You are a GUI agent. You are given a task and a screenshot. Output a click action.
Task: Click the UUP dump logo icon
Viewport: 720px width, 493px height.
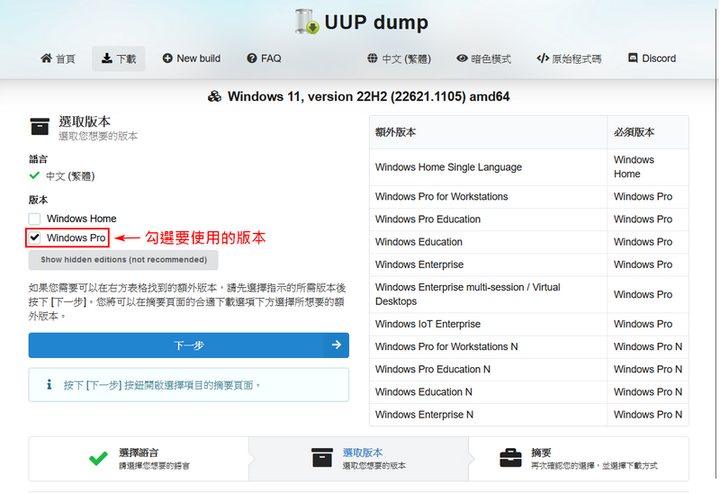click(307, 22)
